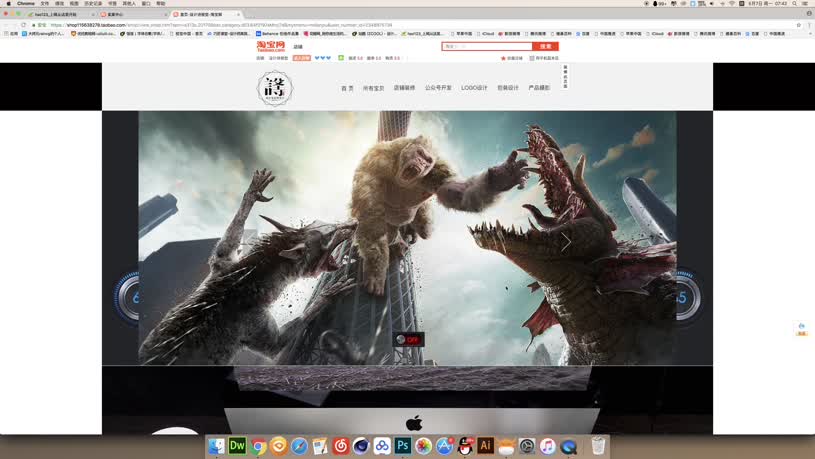
Task: Open Baidu Netdisk from the Dock
Action: click(382, 446)
